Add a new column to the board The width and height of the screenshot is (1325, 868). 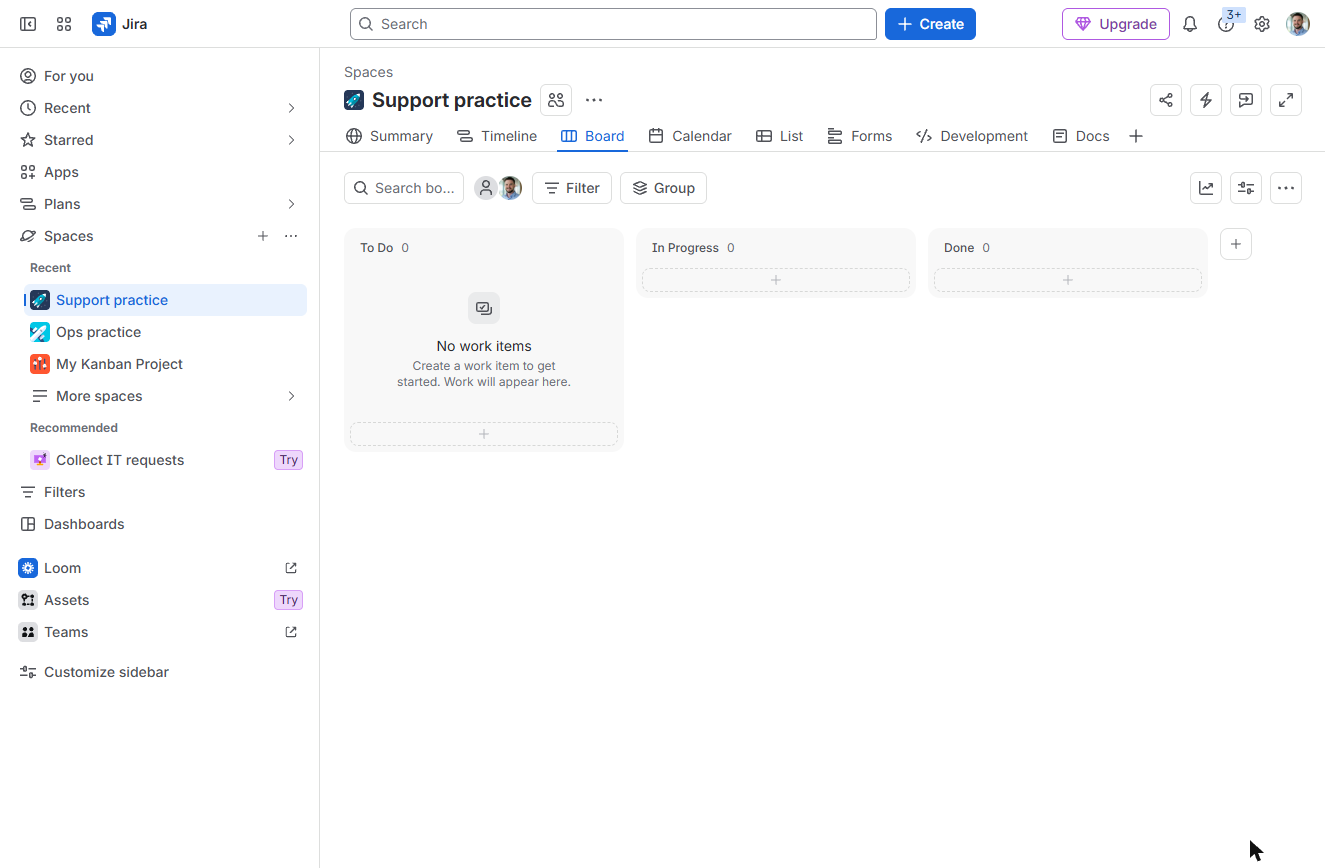(1236, 244)
